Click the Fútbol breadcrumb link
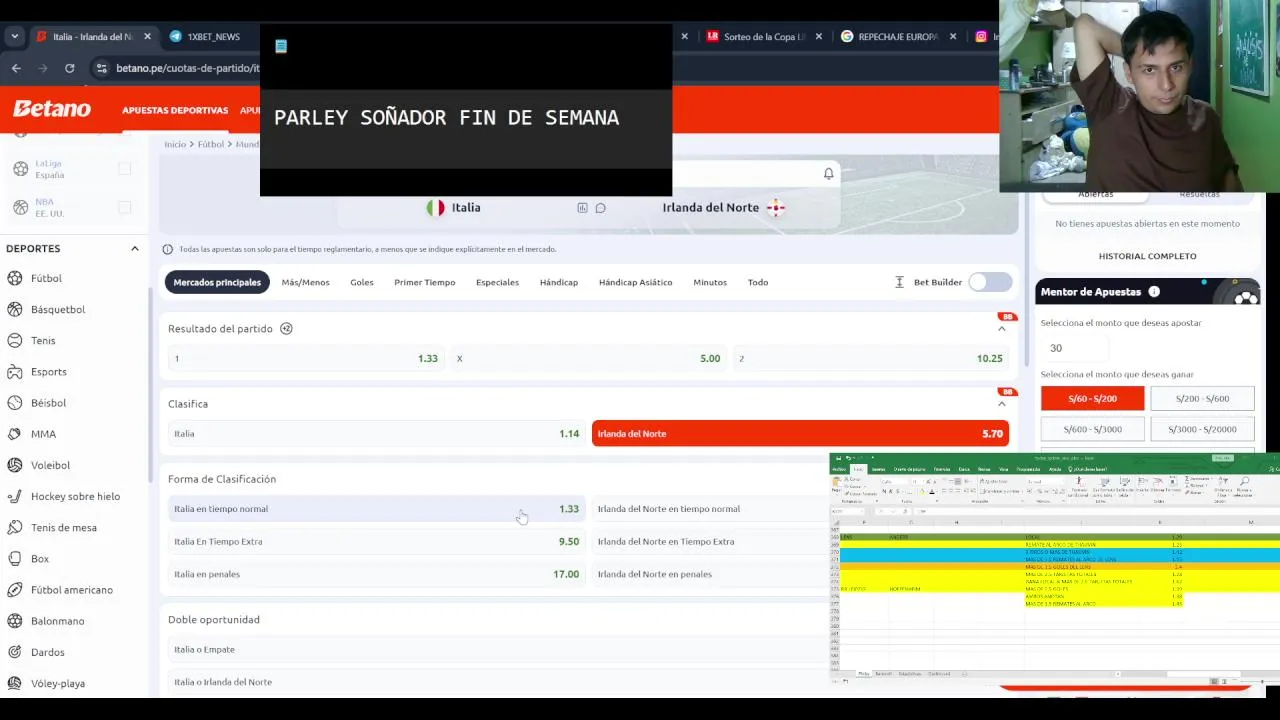 click(x=211, y=144)
